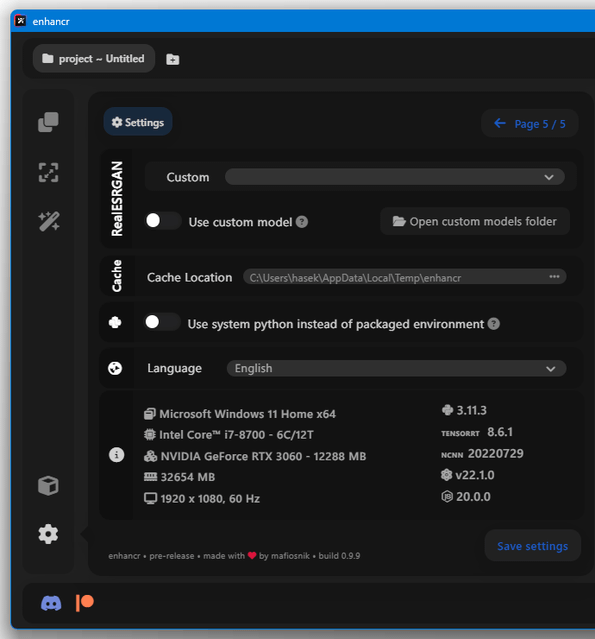The height and width of the screenshot is (639, 595).
Task: Expand the Custom RealESRGAN model dropdown
Action: pos(395,177)
